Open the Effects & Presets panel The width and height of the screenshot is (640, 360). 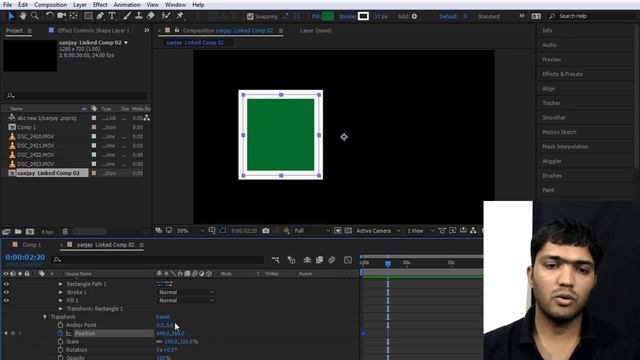click(x=562, y=74)
